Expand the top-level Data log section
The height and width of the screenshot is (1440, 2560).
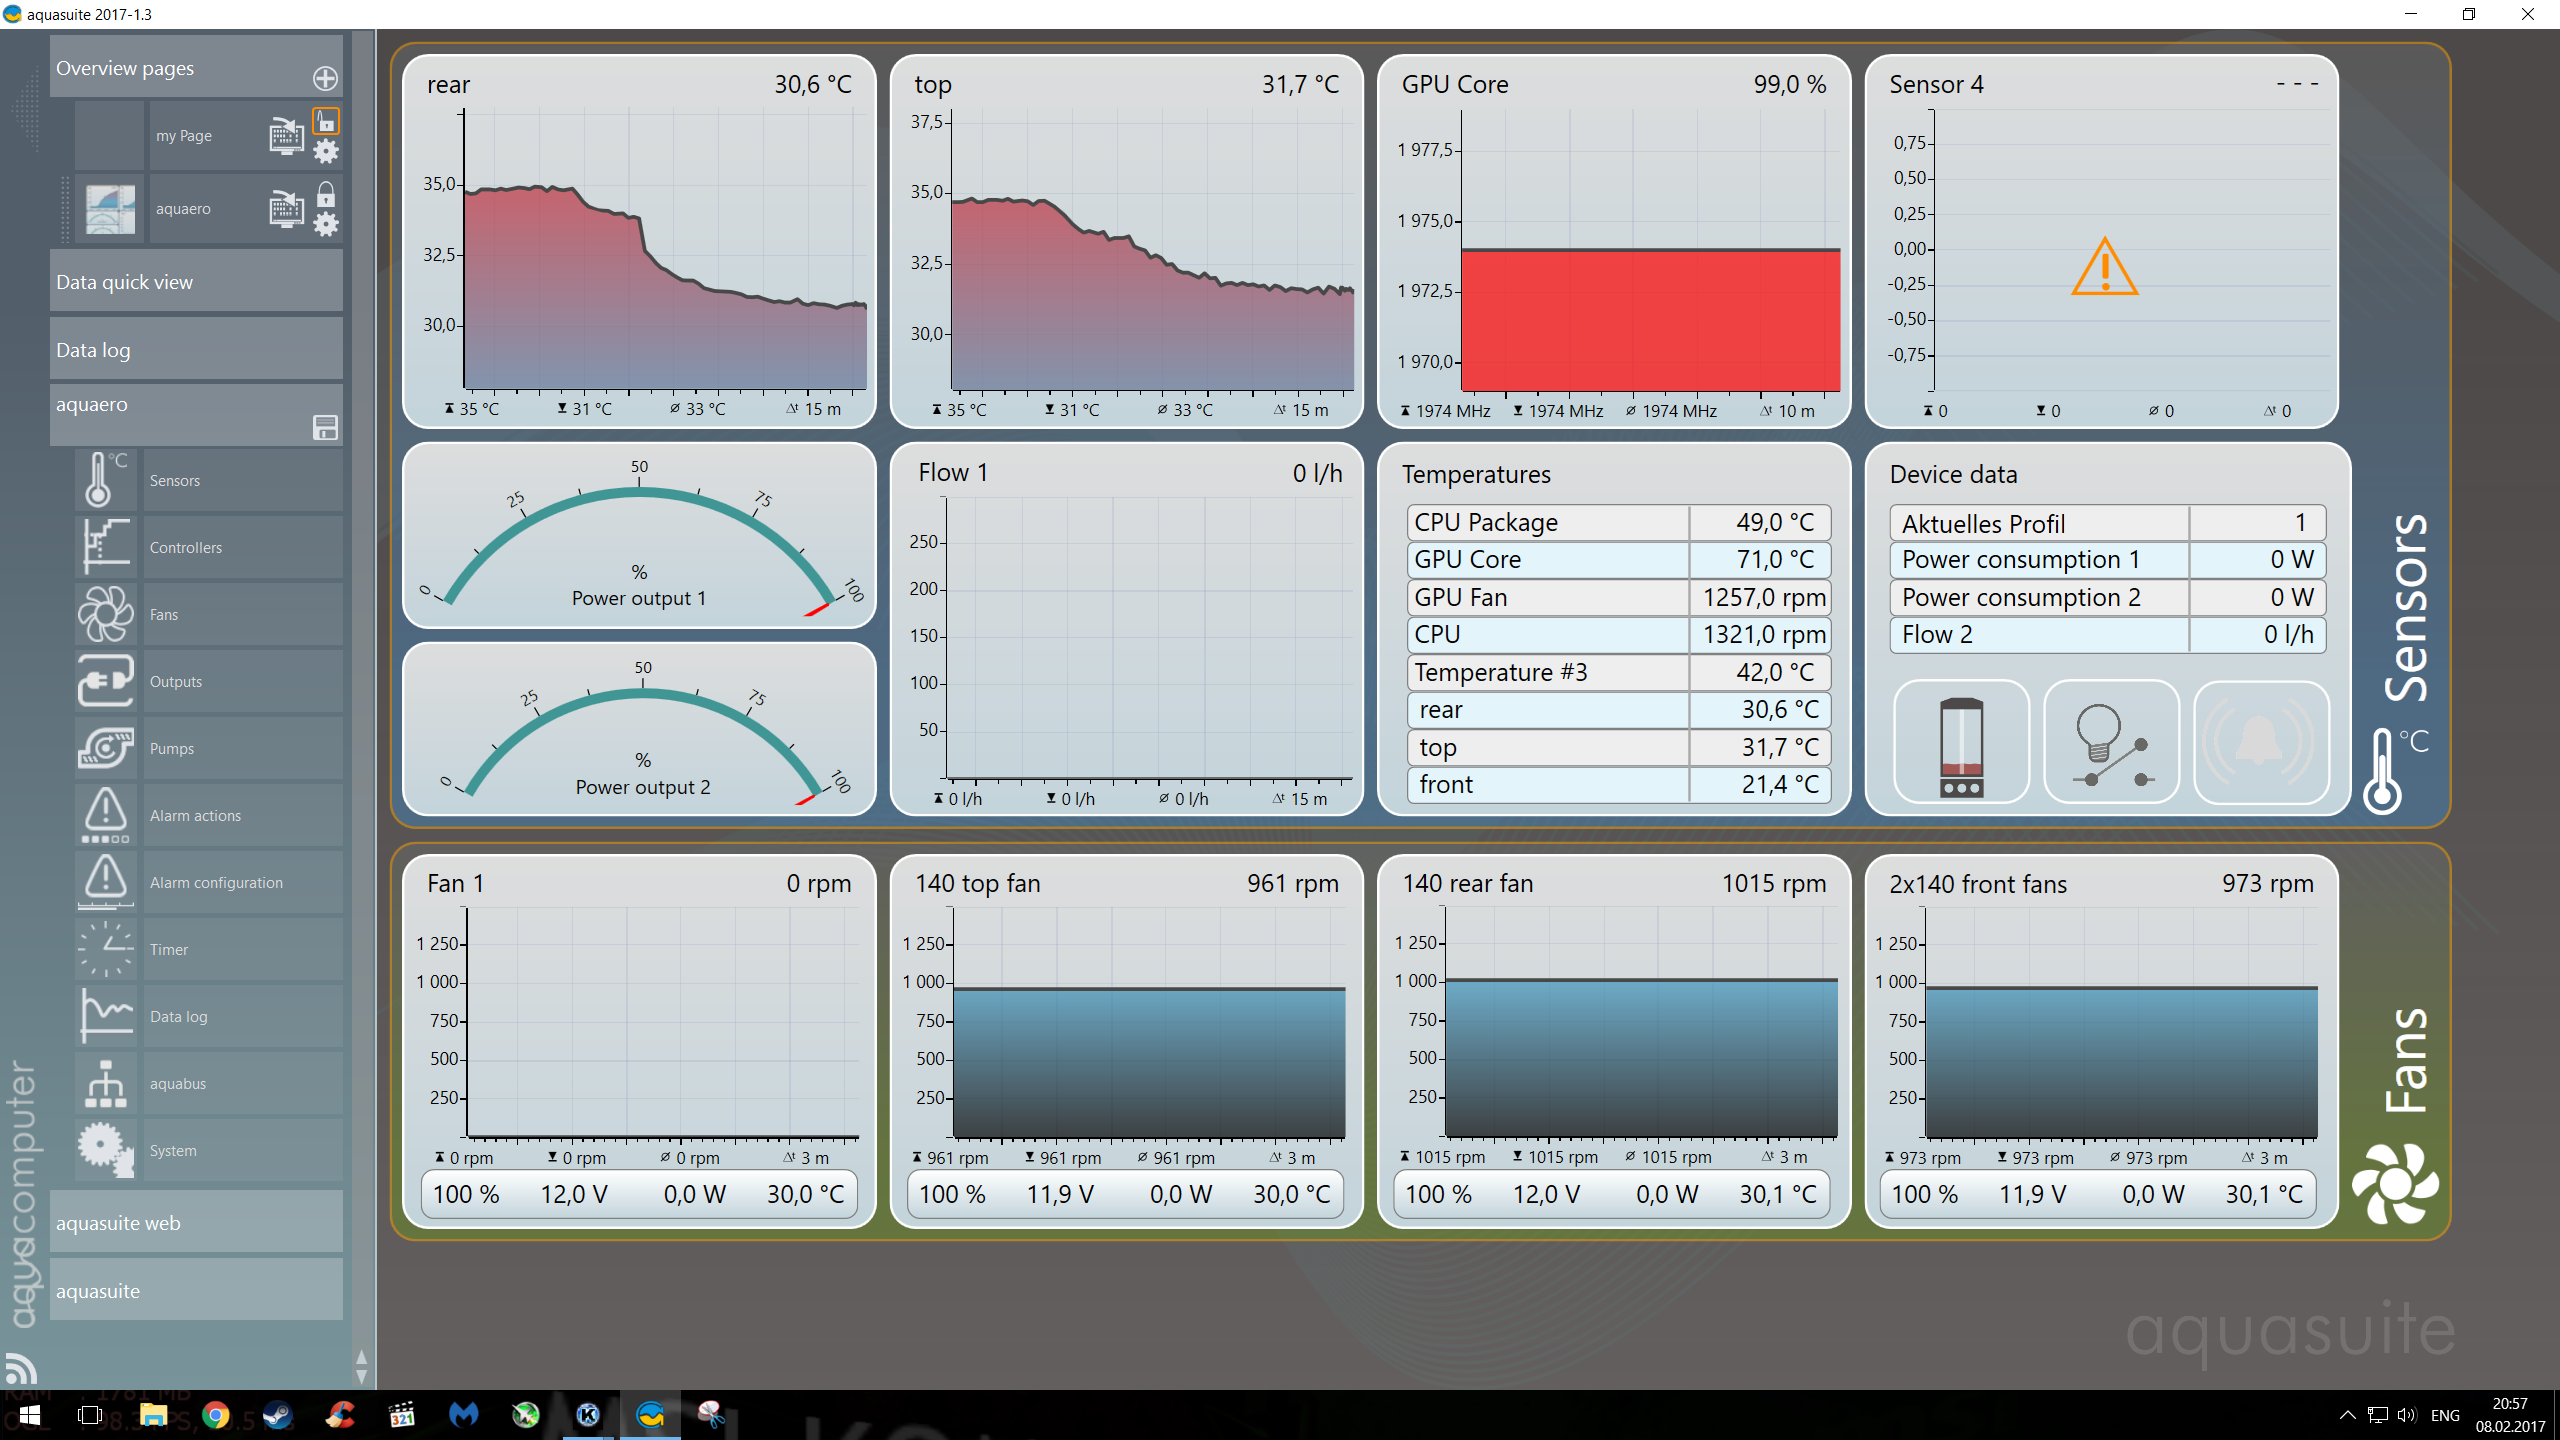(196, 349)
